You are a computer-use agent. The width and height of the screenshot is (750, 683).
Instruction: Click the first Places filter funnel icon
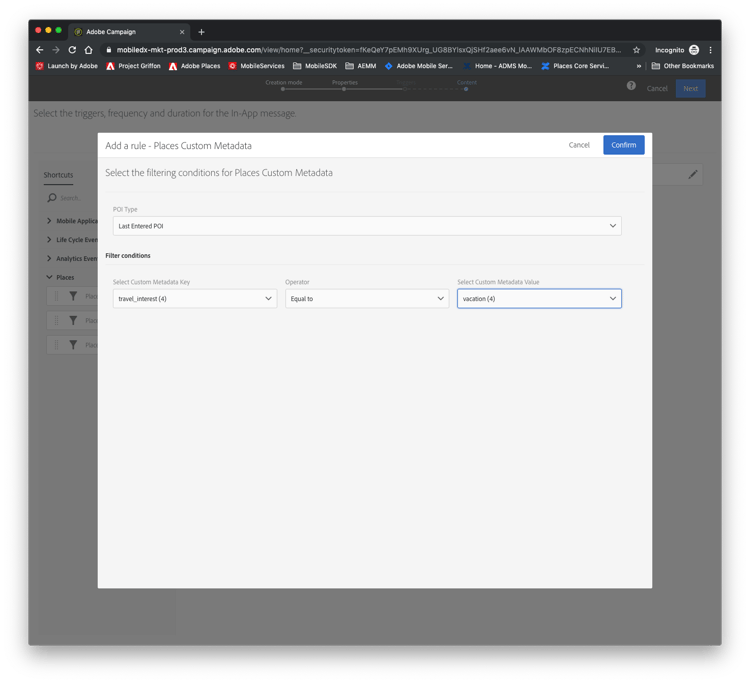tap(73, 296)
